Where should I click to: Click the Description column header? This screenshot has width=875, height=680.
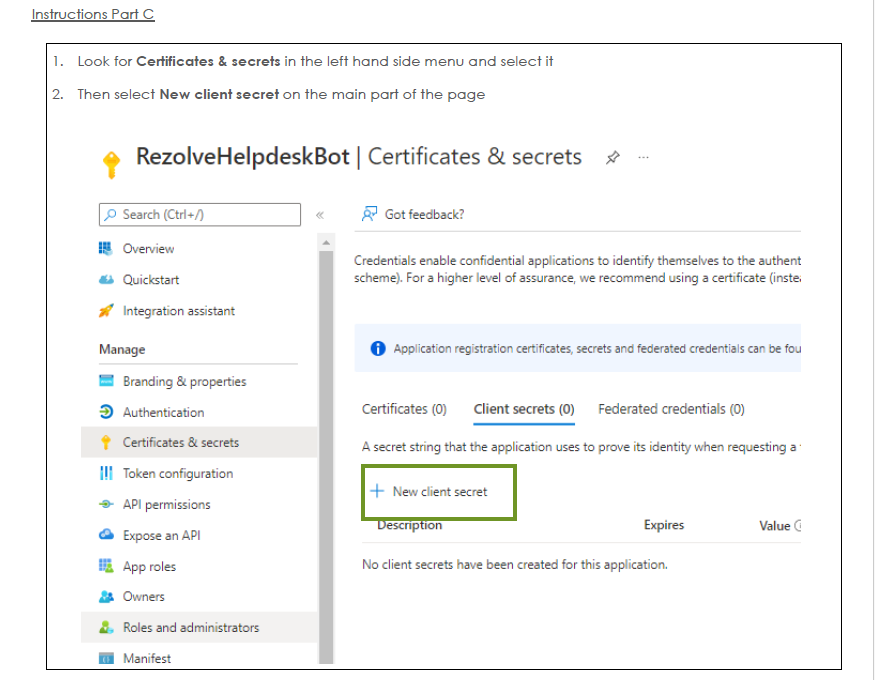[x=410, y=525]
